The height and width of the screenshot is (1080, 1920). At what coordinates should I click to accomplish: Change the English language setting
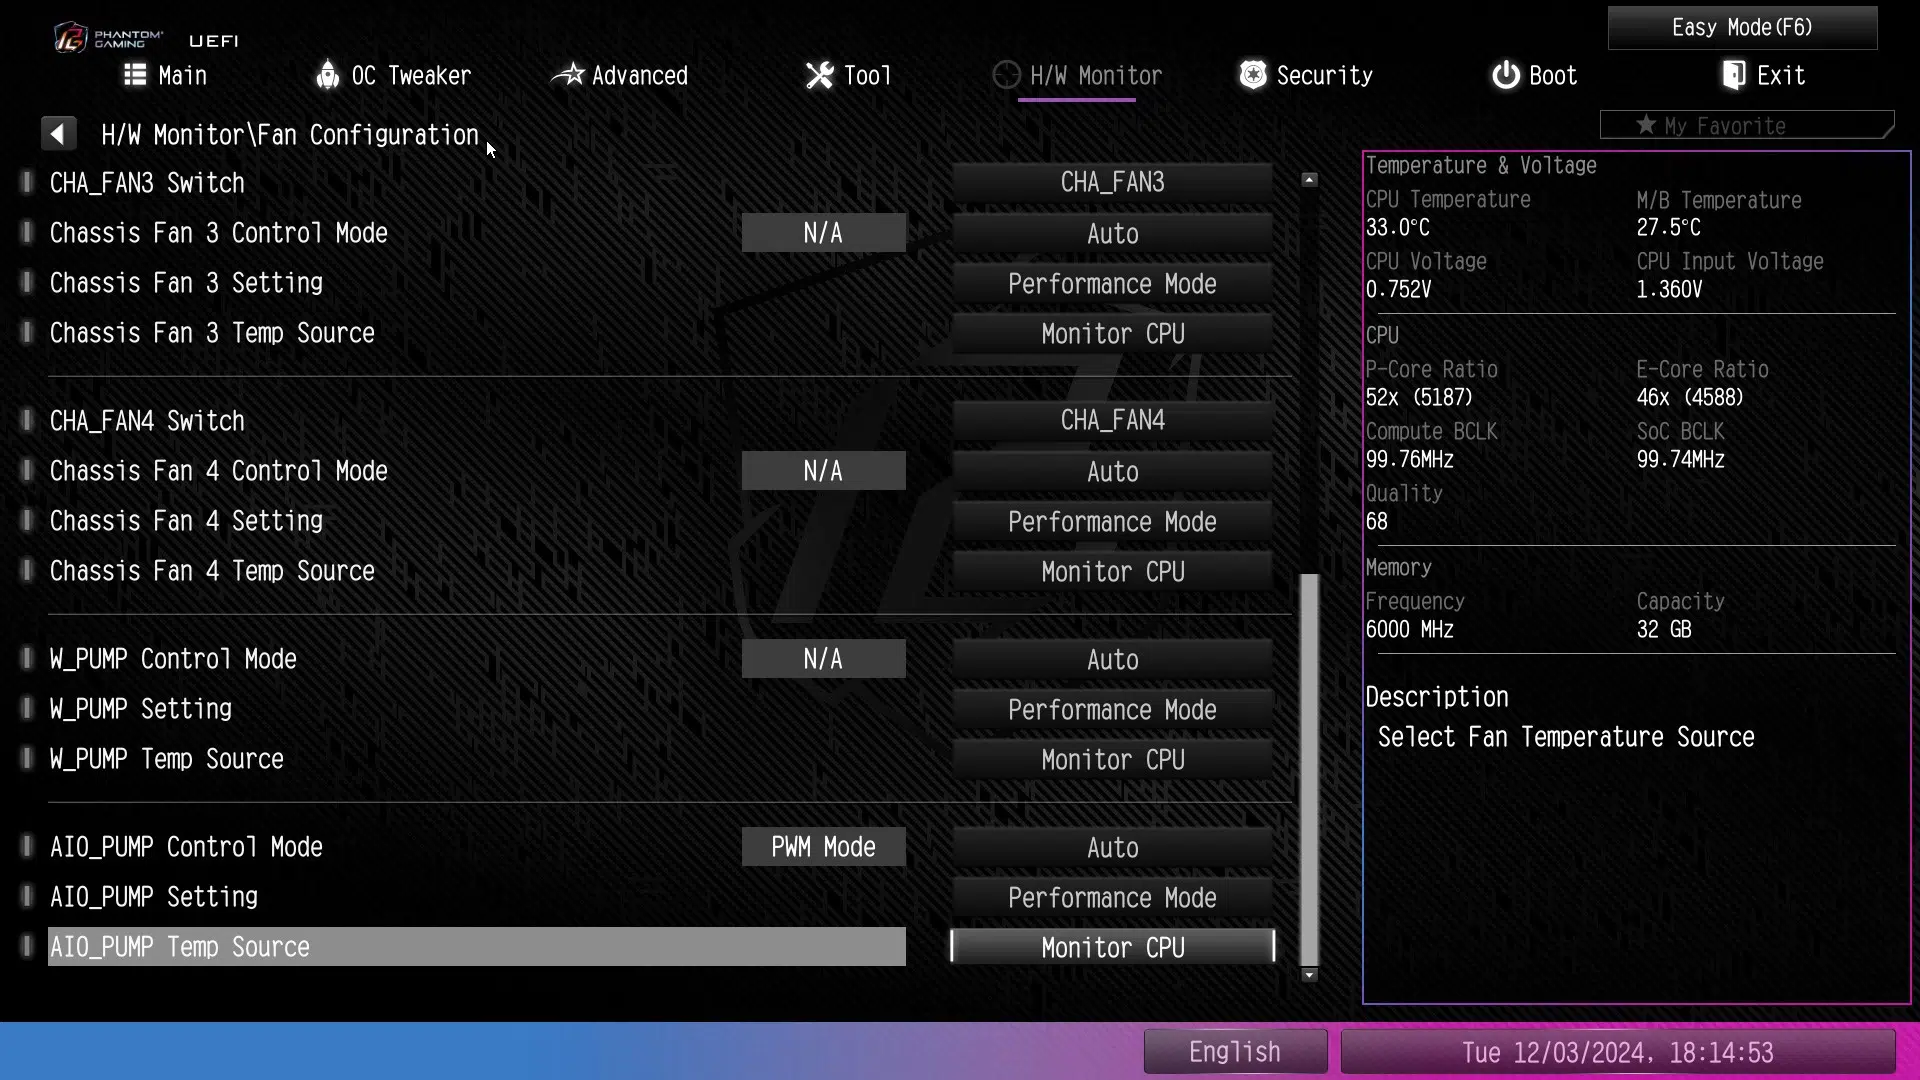[x=1235, y=1052]
